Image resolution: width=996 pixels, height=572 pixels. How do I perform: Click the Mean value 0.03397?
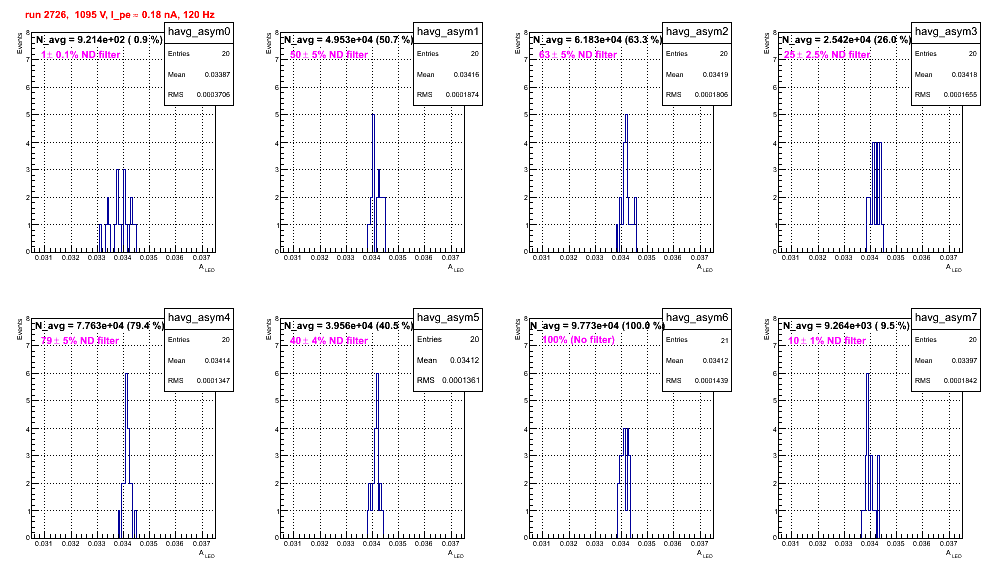(964, 360)
